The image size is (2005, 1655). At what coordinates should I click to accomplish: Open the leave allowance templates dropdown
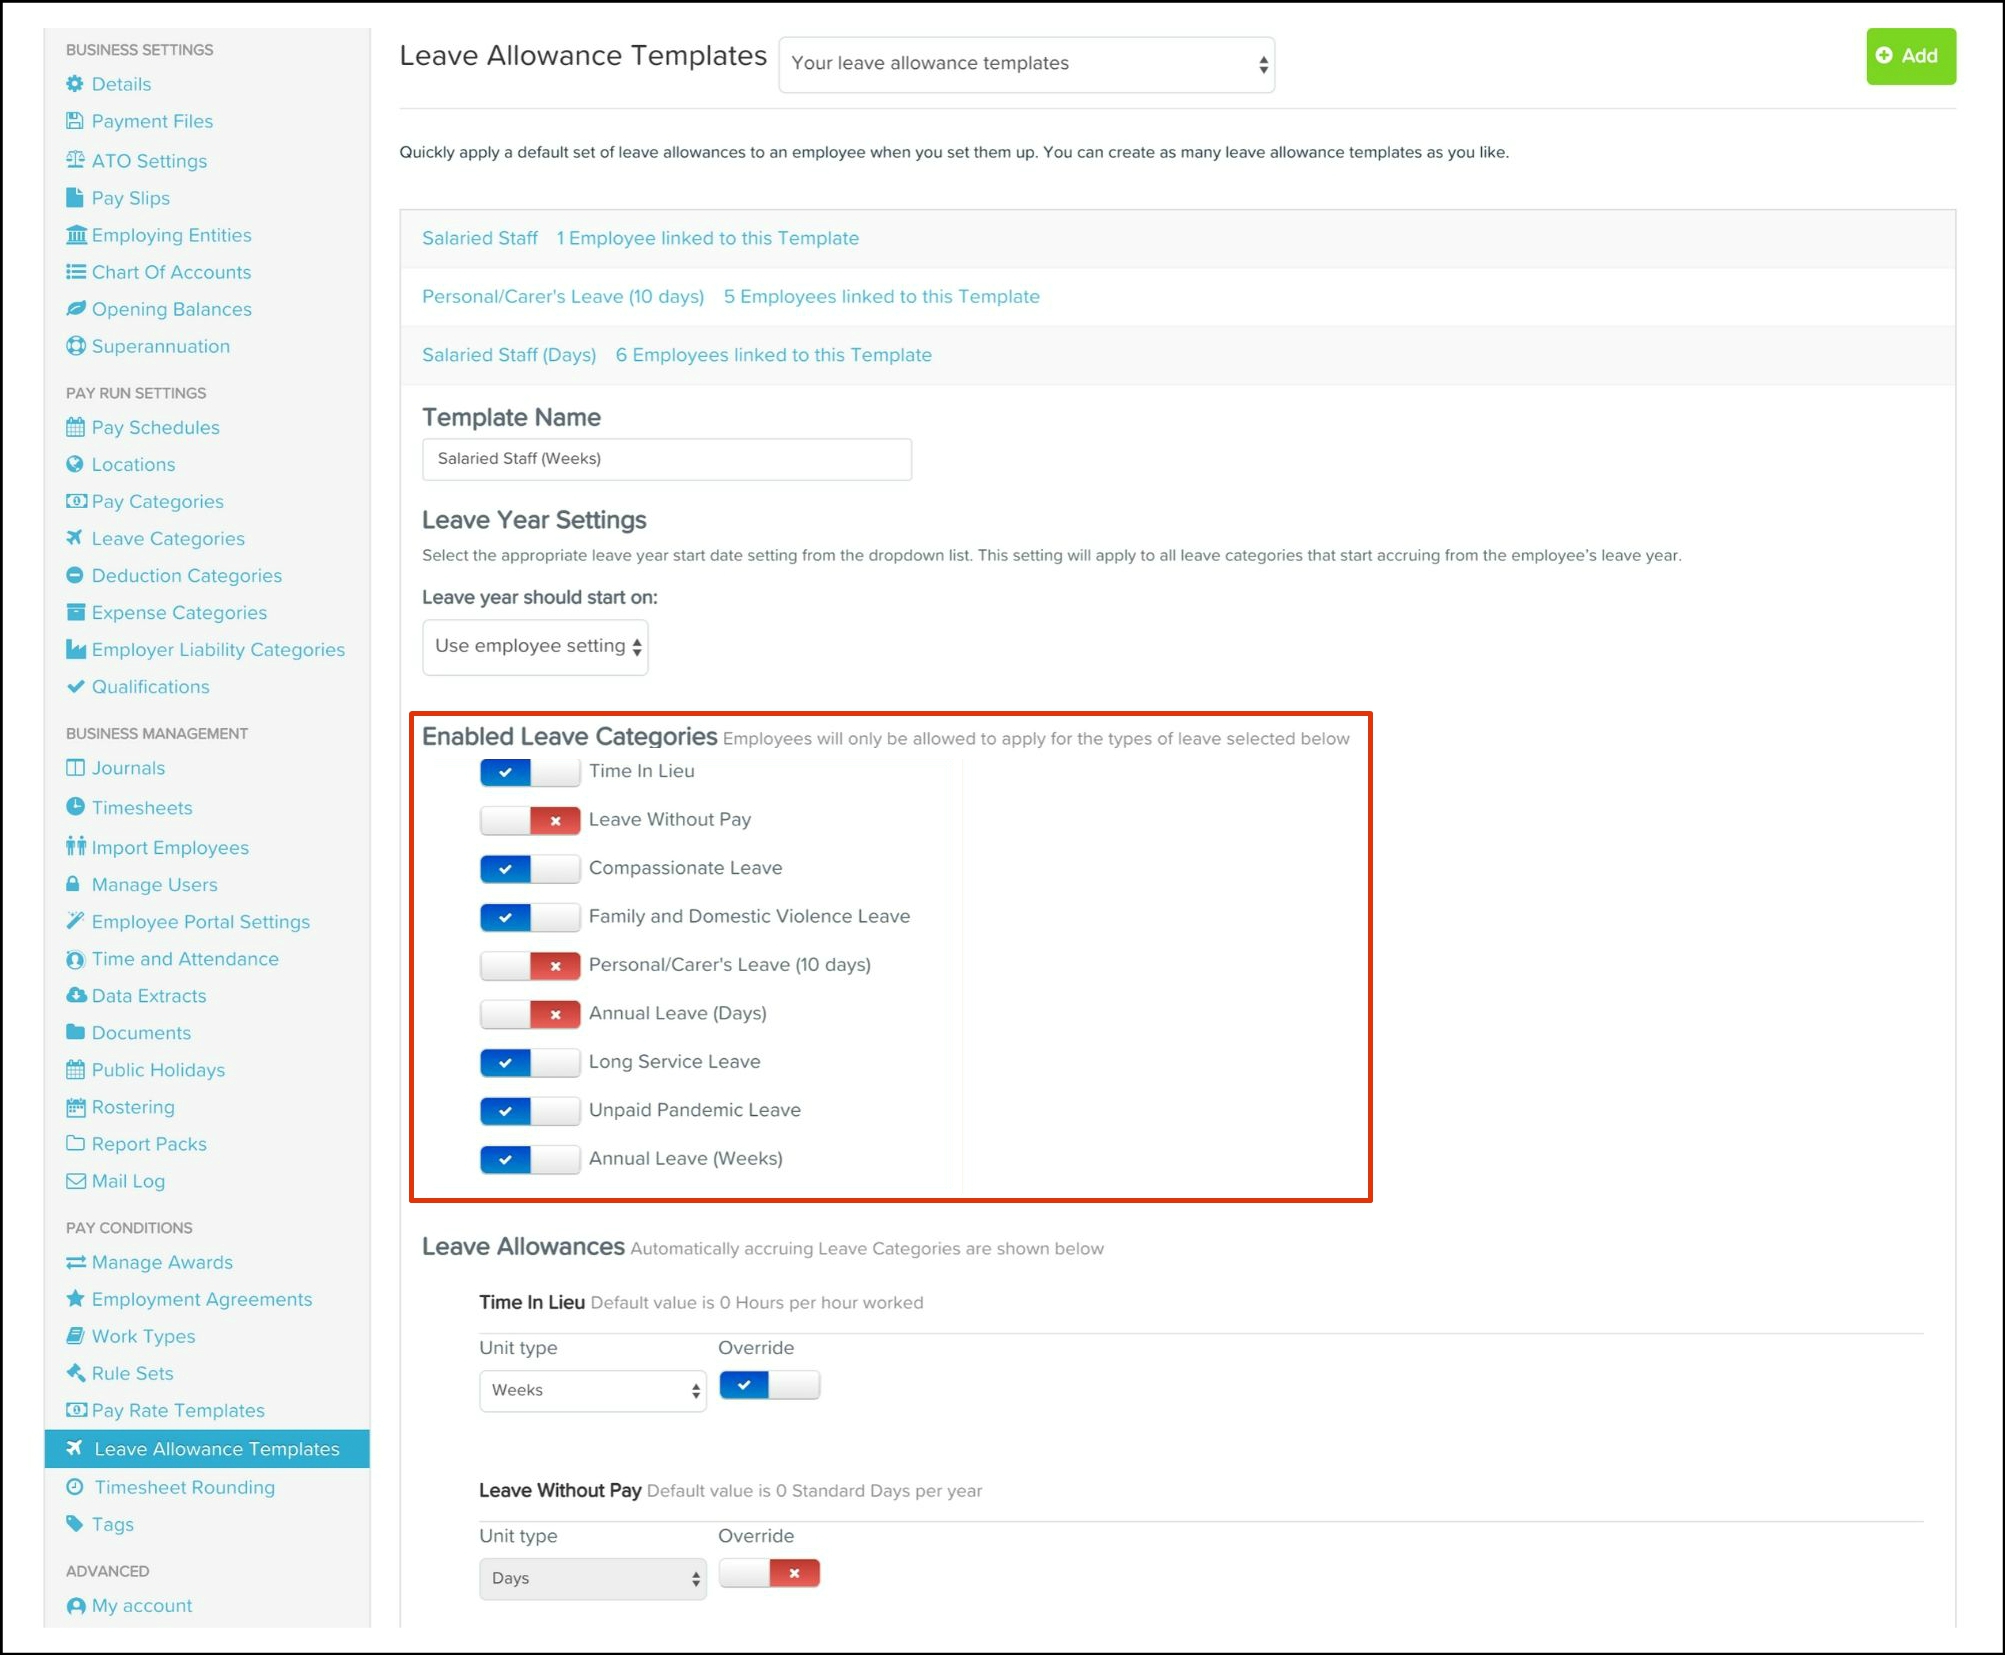pyautogui.click(x=1026, y=64)
